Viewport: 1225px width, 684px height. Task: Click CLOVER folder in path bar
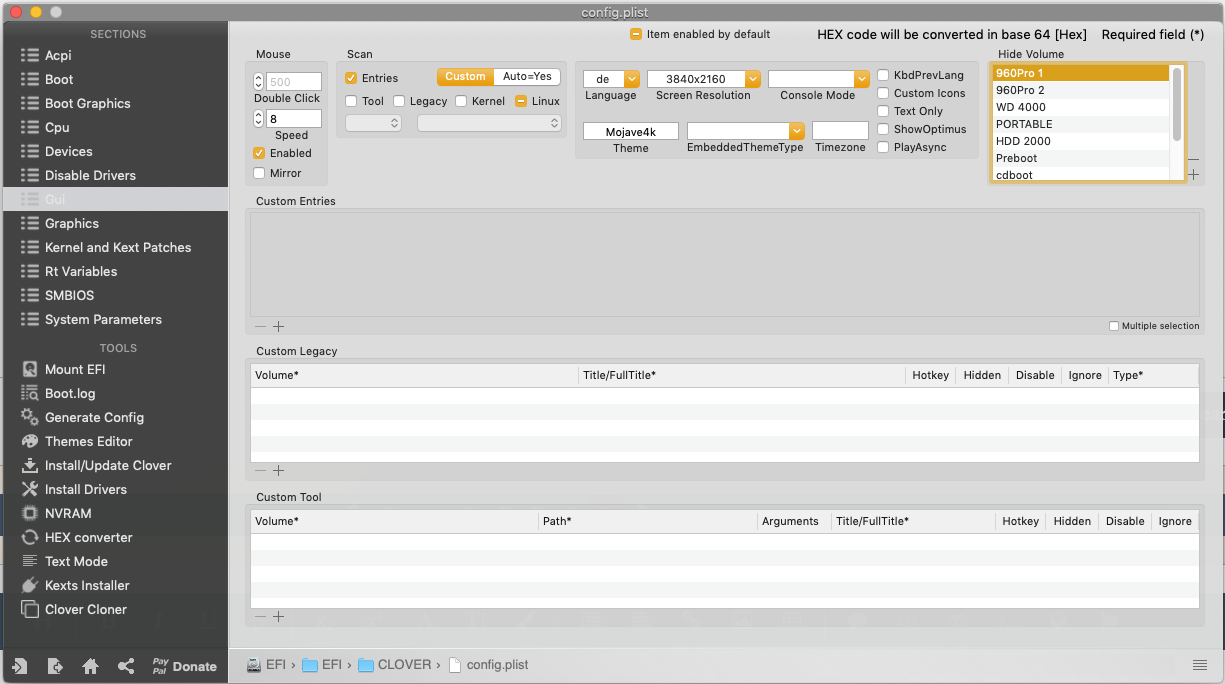[394, 665]
